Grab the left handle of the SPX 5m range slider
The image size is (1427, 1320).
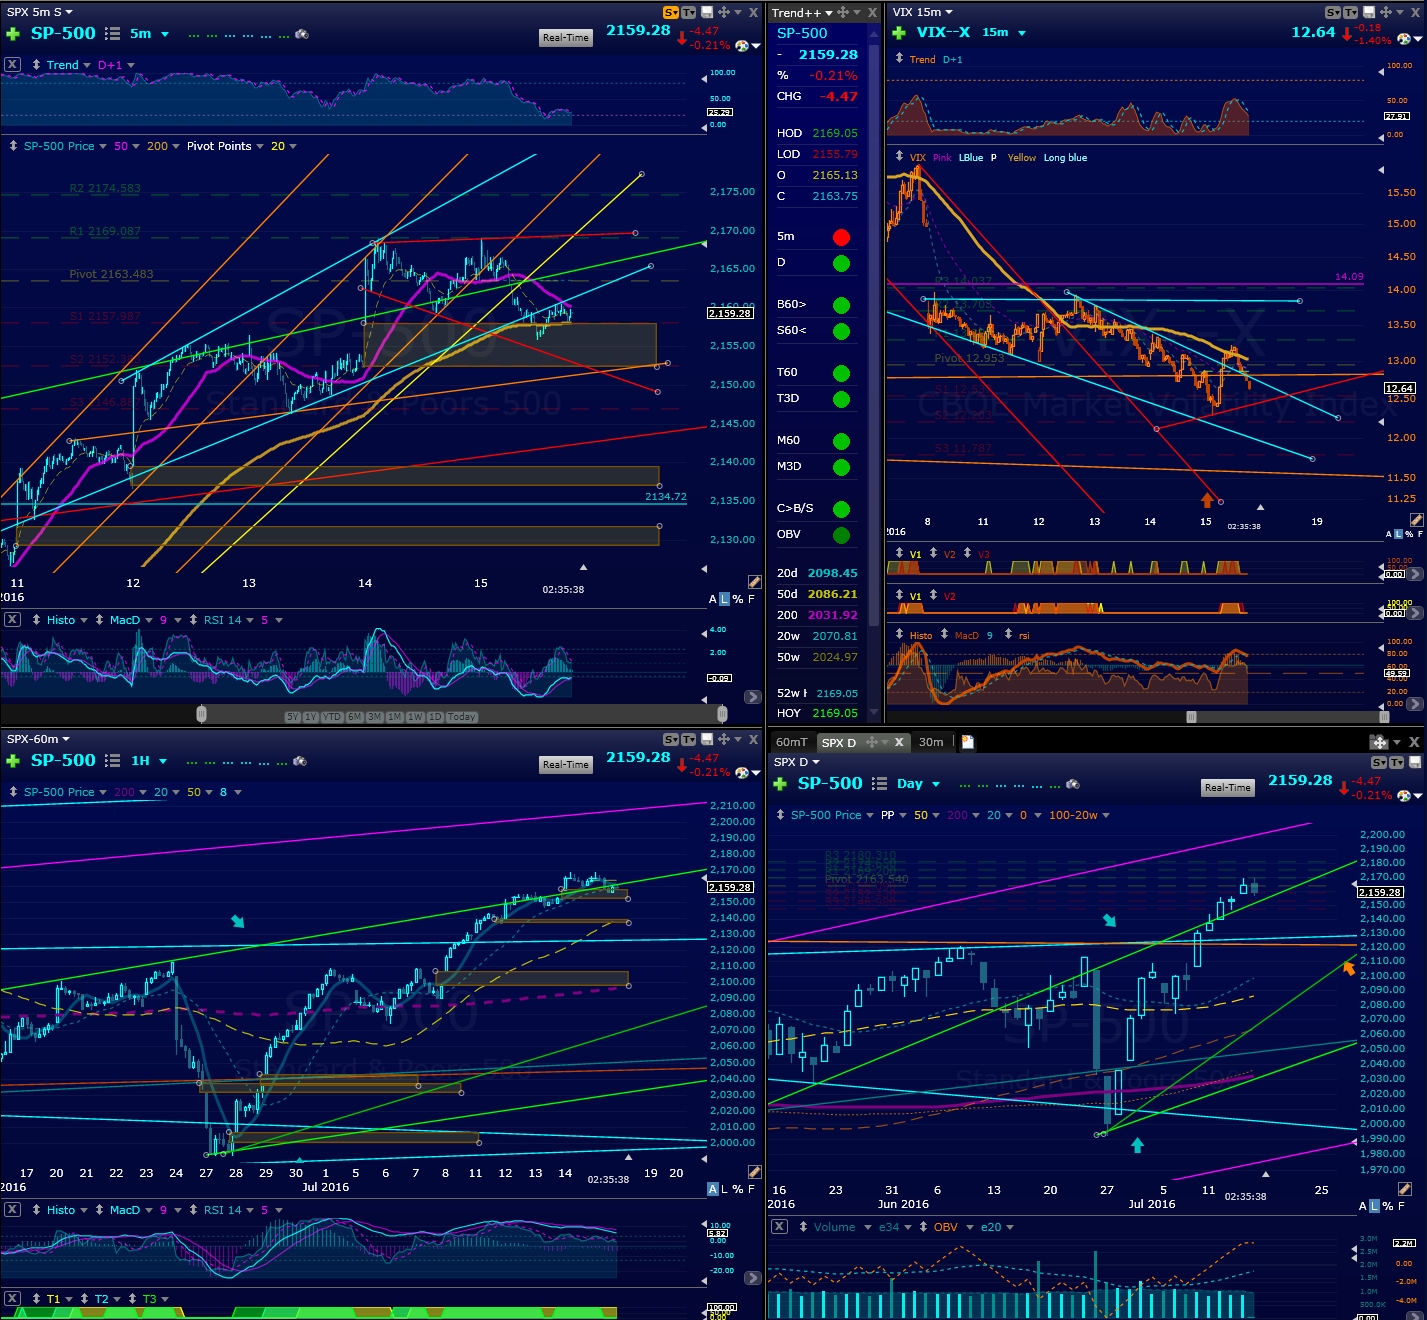[201, 714]
